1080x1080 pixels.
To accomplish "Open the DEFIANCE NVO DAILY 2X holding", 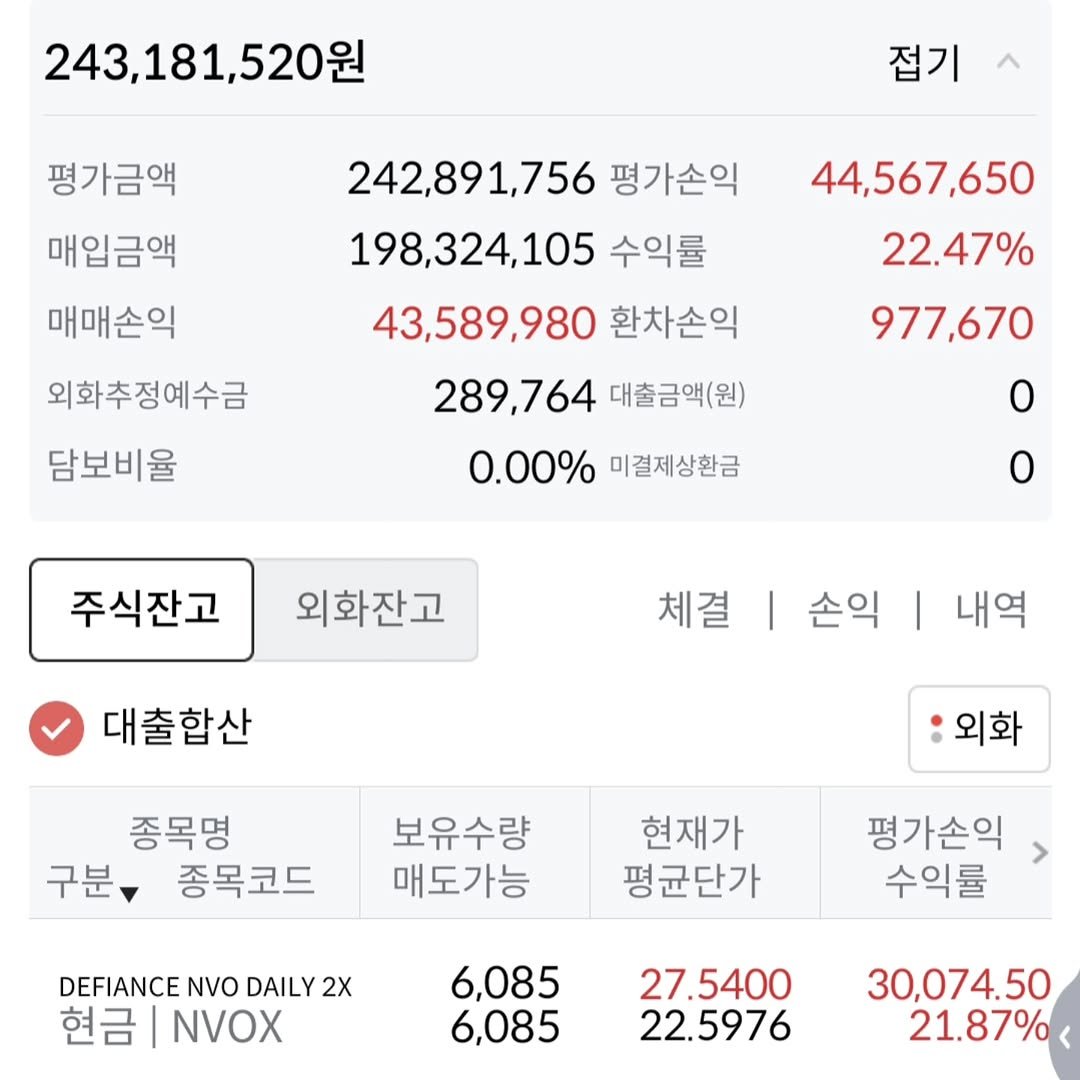I will pyautogui.click(x=205, y=986).
